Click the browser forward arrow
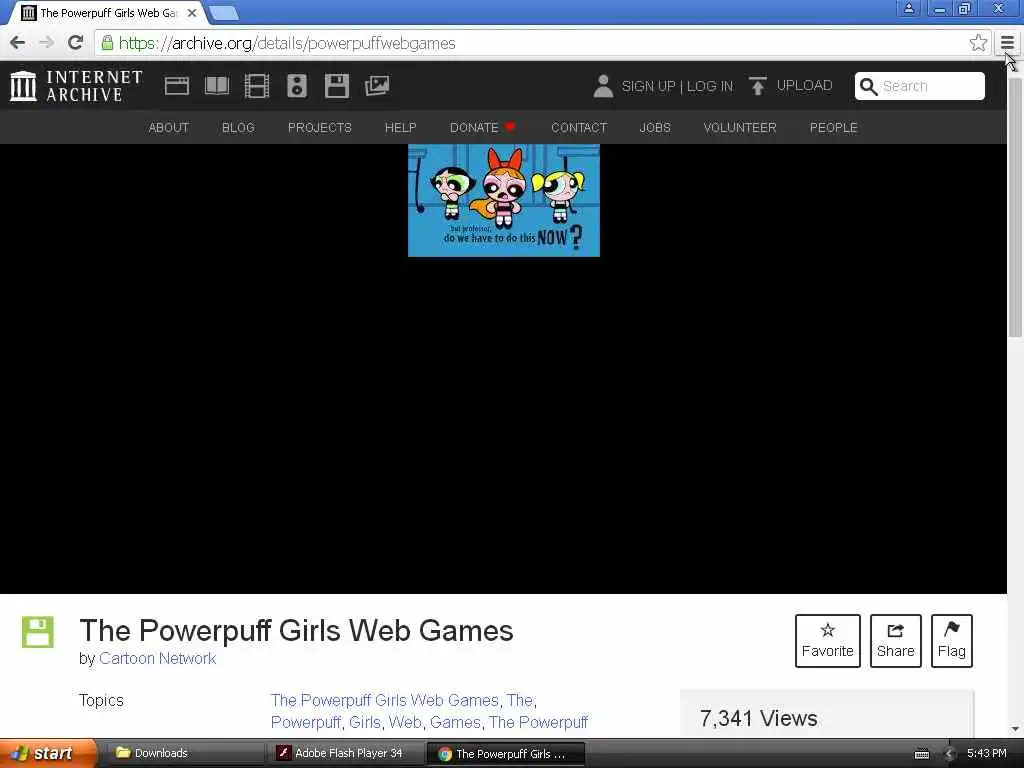 coord(46,43)
